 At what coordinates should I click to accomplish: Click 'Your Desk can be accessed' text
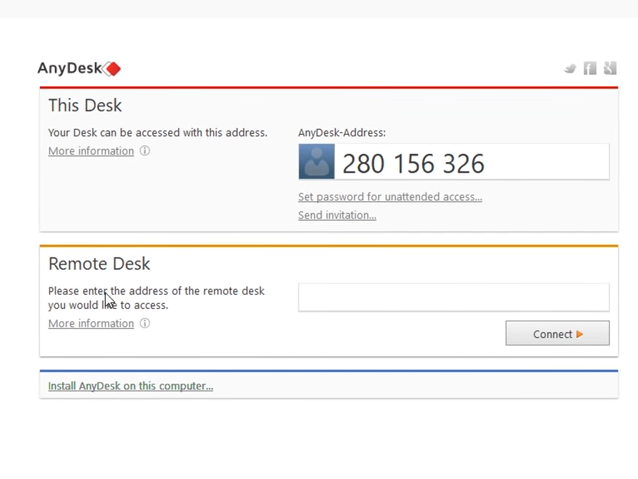coord(158,133)
